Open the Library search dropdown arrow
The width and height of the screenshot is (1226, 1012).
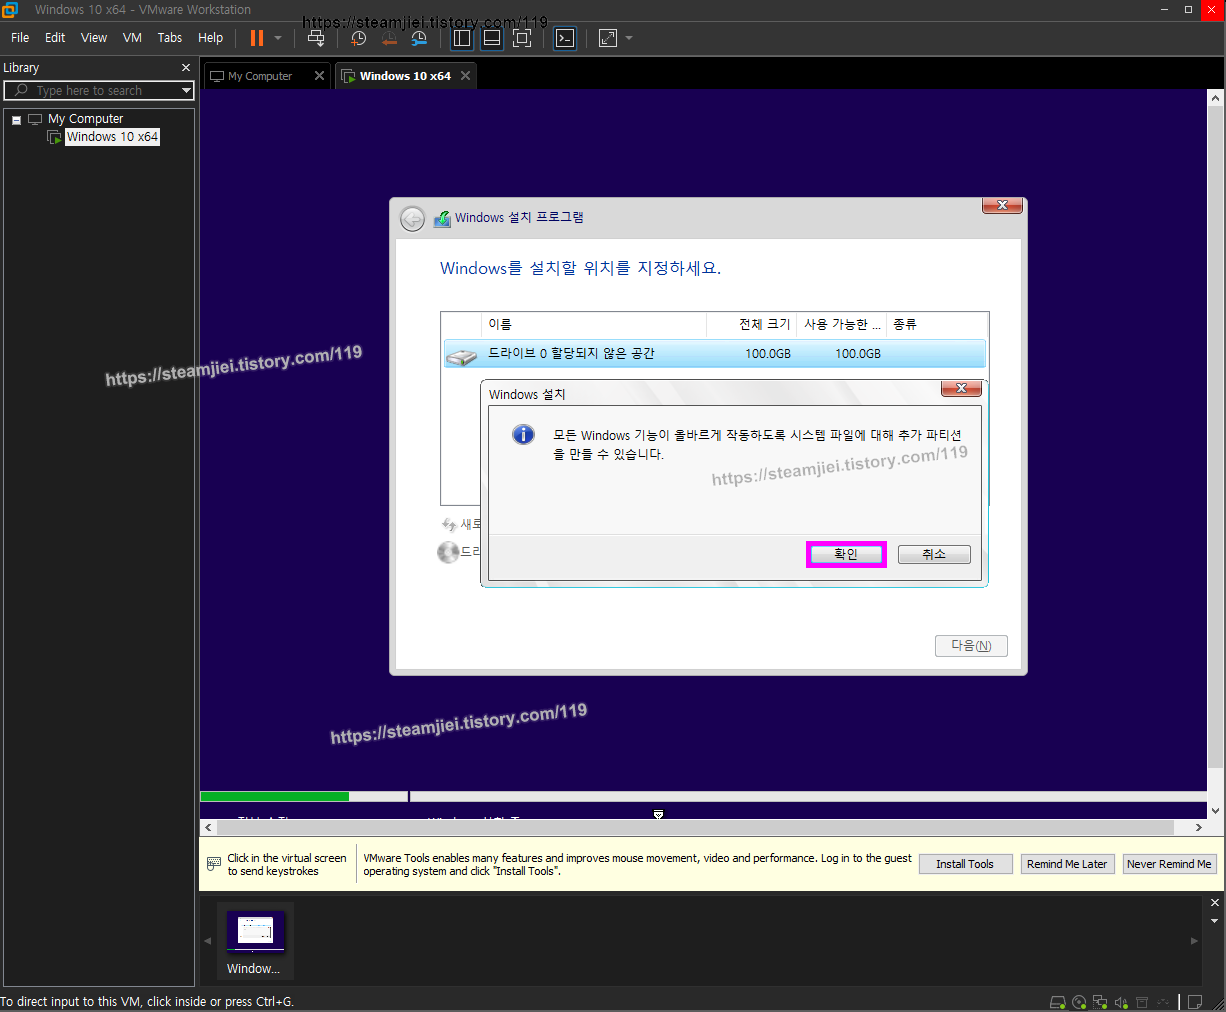coord(186,91)
